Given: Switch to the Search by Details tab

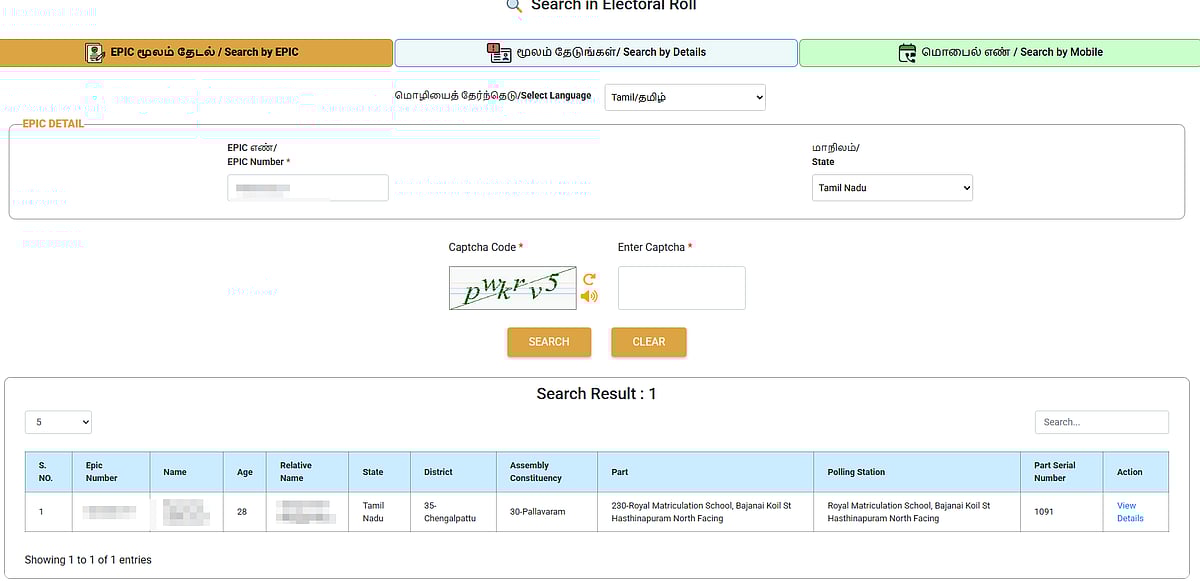Looking at the screenshot, I should pyautogui.click(x=596, y=53).
